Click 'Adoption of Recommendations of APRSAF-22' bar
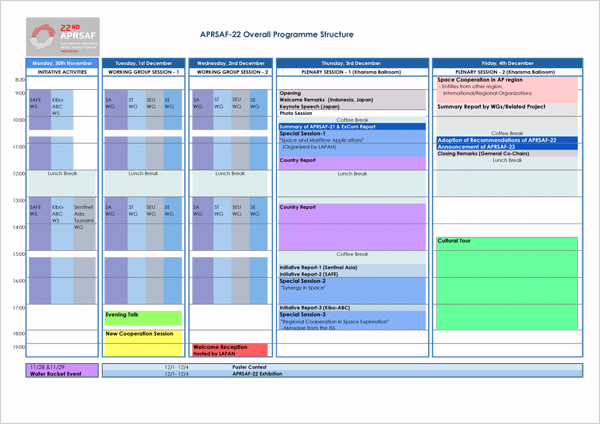Viewport: 600px width, 424px height. (507, 140)
